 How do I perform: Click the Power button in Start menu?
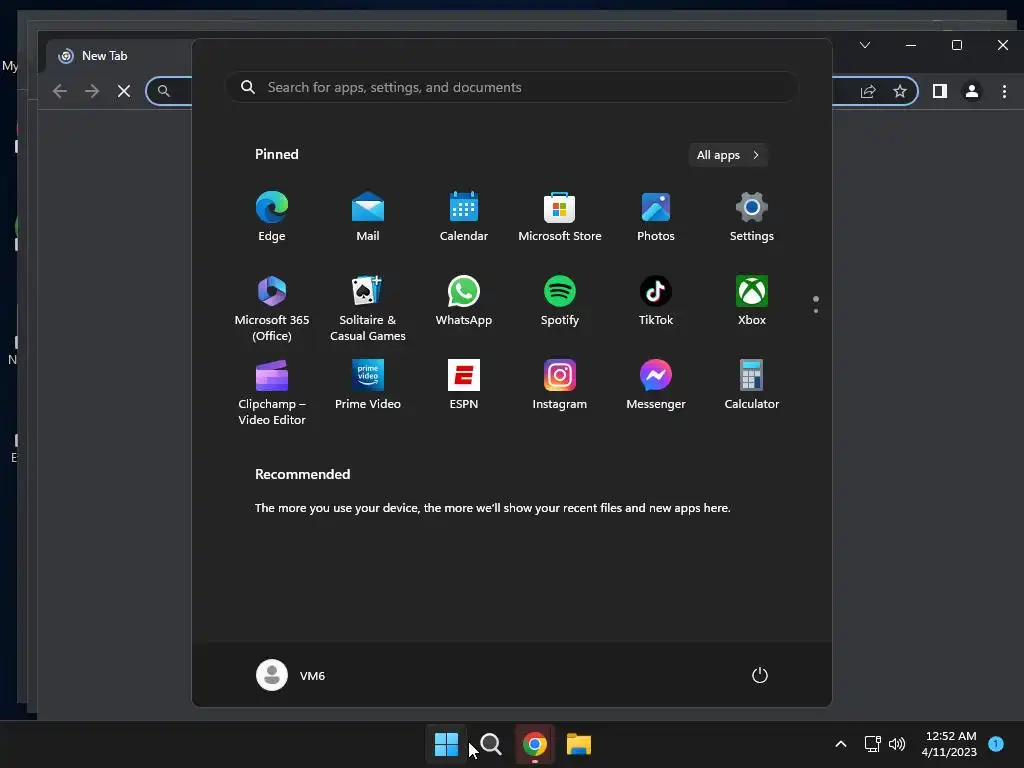coord(760,675)
